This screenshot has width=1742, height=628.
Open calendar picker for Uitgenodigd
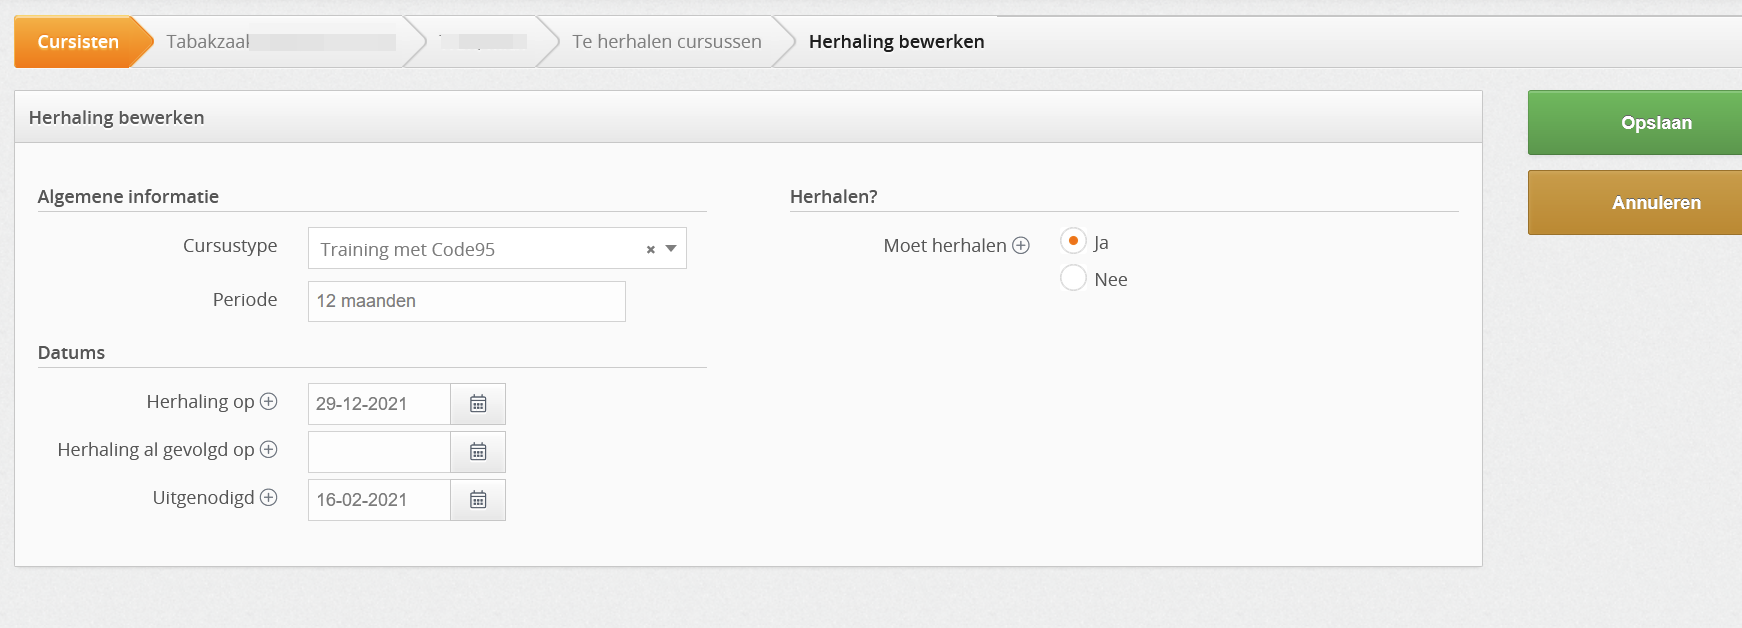tap(478, 500)
